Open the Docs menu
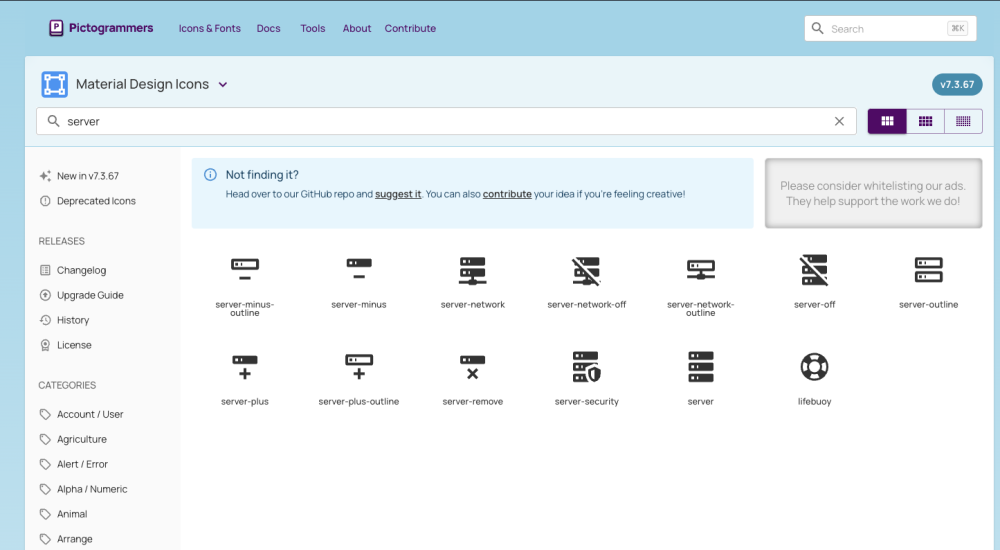This screenshot has width=1000, height=550. coord(268,29)
